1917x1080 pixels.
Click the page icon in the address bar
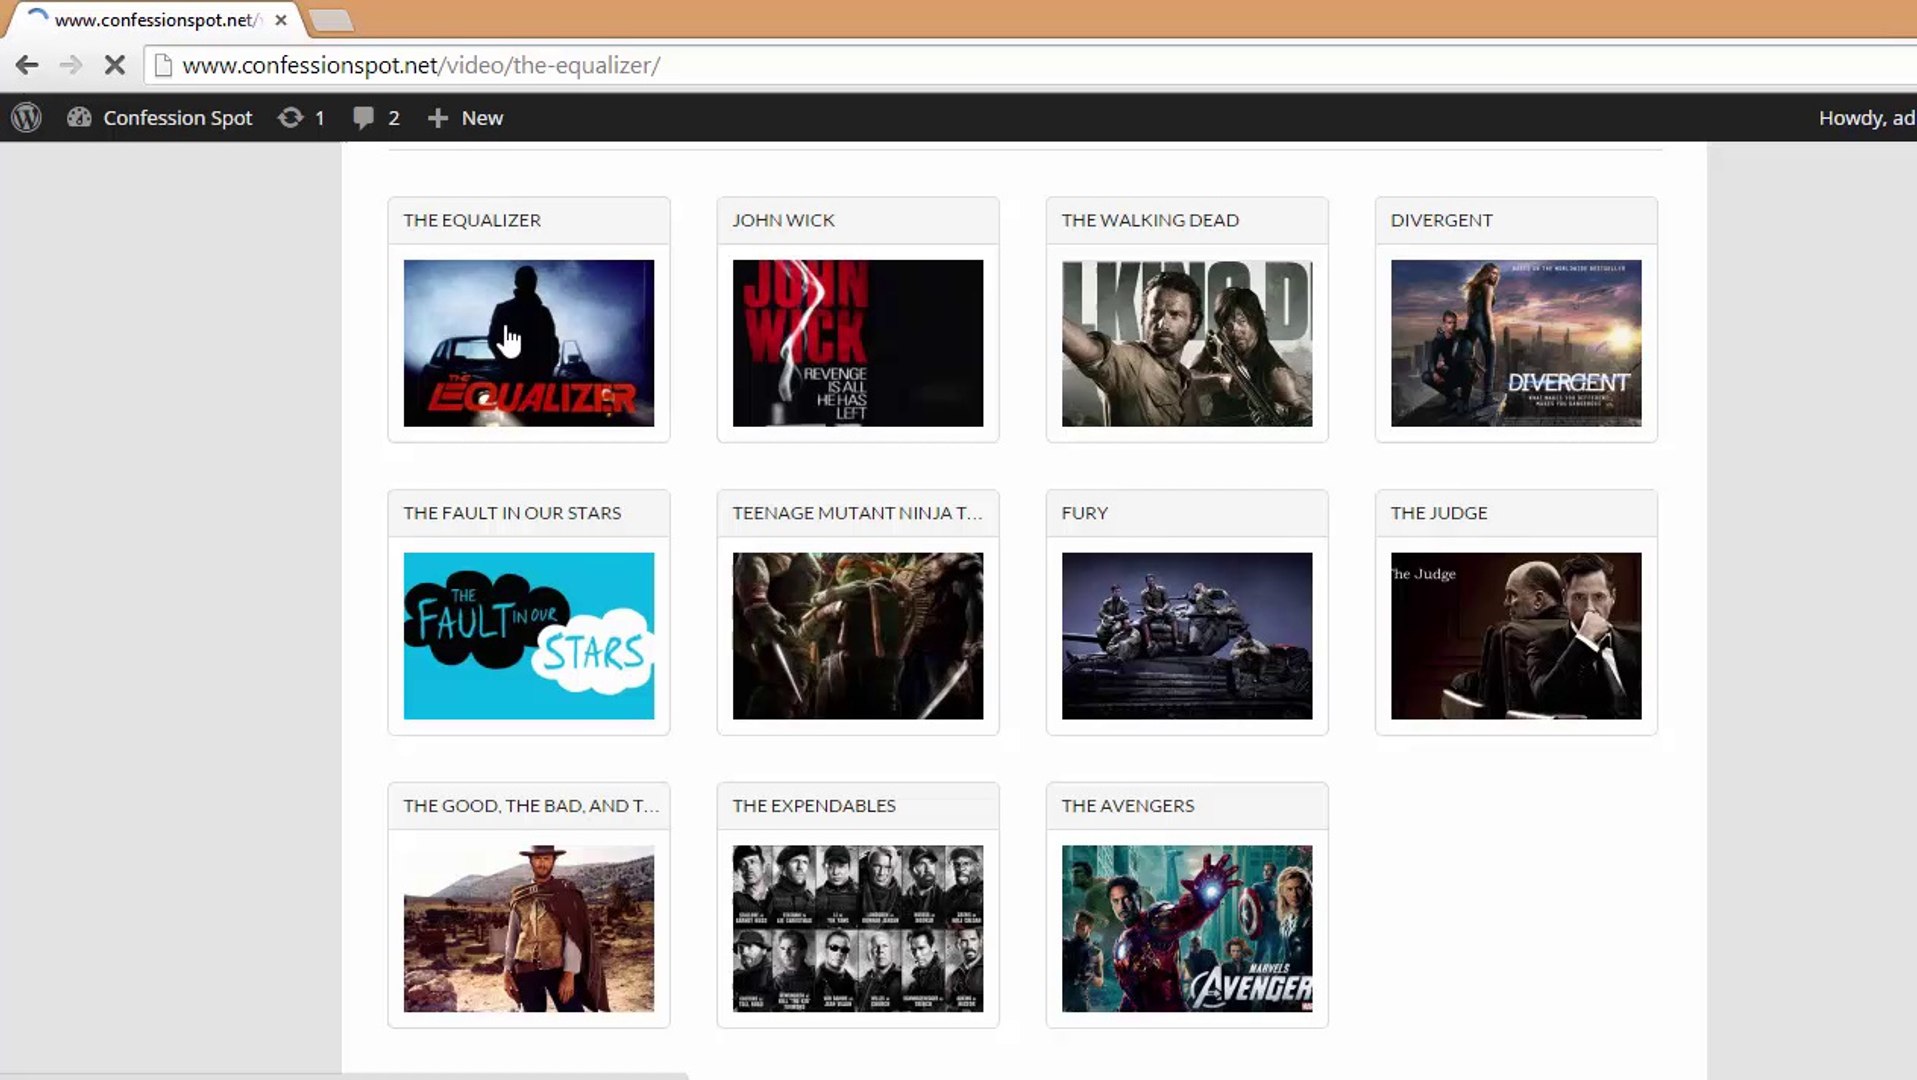coord(163,66)
